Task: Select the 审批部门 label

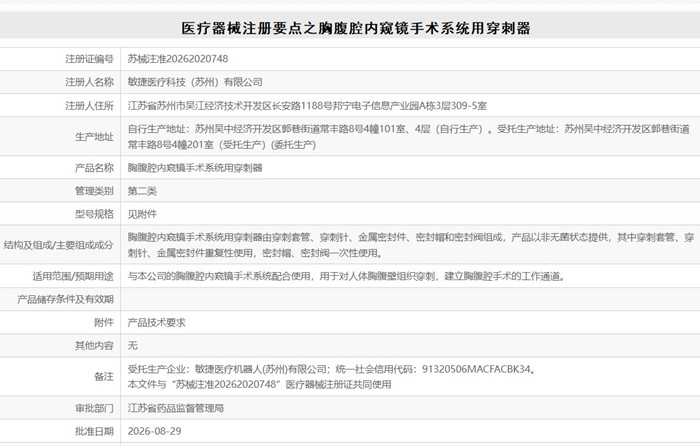Action: click(x=94, y=408)
